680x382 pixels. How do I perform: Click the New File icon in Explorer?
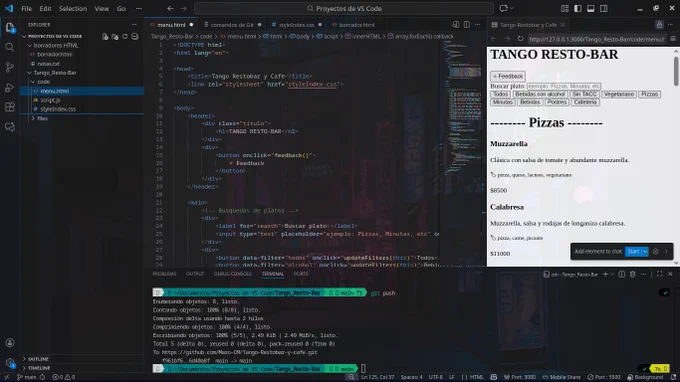click(105, 36)
